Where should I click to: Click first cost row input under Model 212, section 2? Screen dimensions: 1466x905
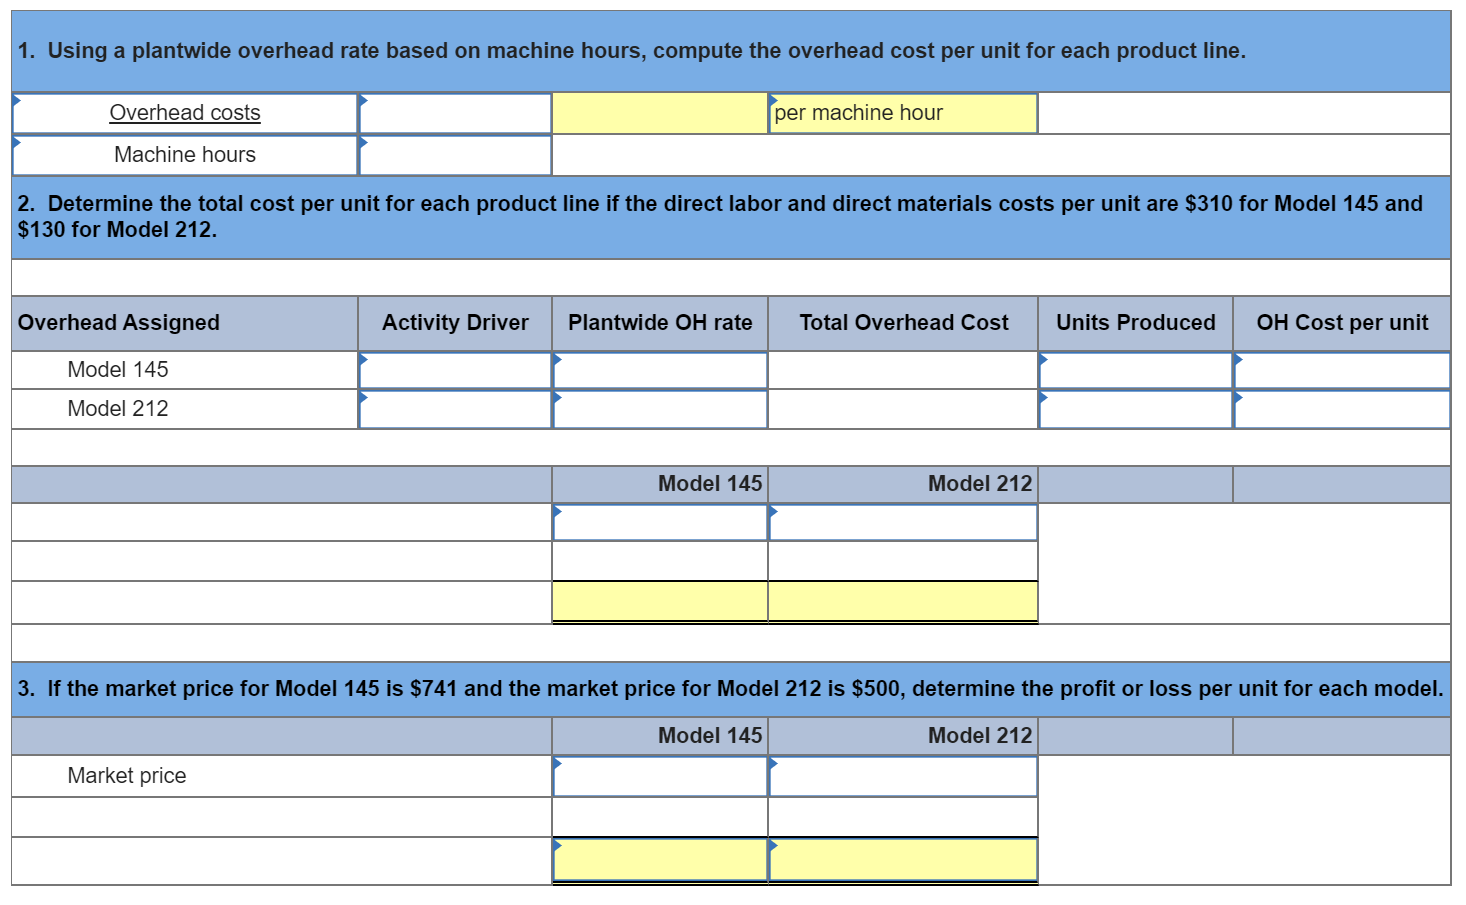903,522
